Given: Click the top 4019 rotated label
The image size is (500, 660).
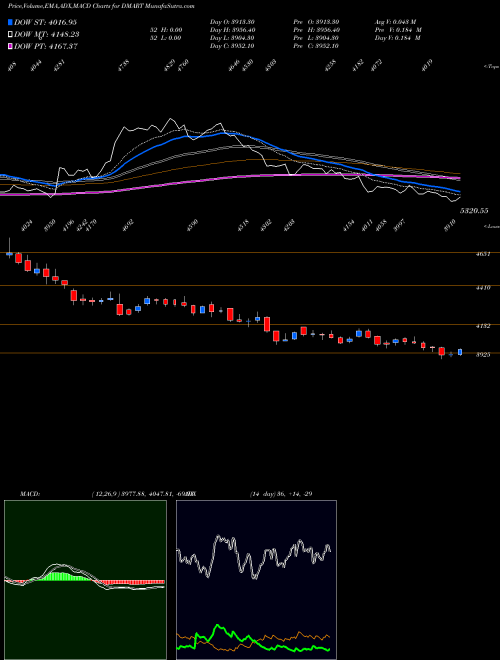Looking at the screenshot, I should (x=428, y=66).
